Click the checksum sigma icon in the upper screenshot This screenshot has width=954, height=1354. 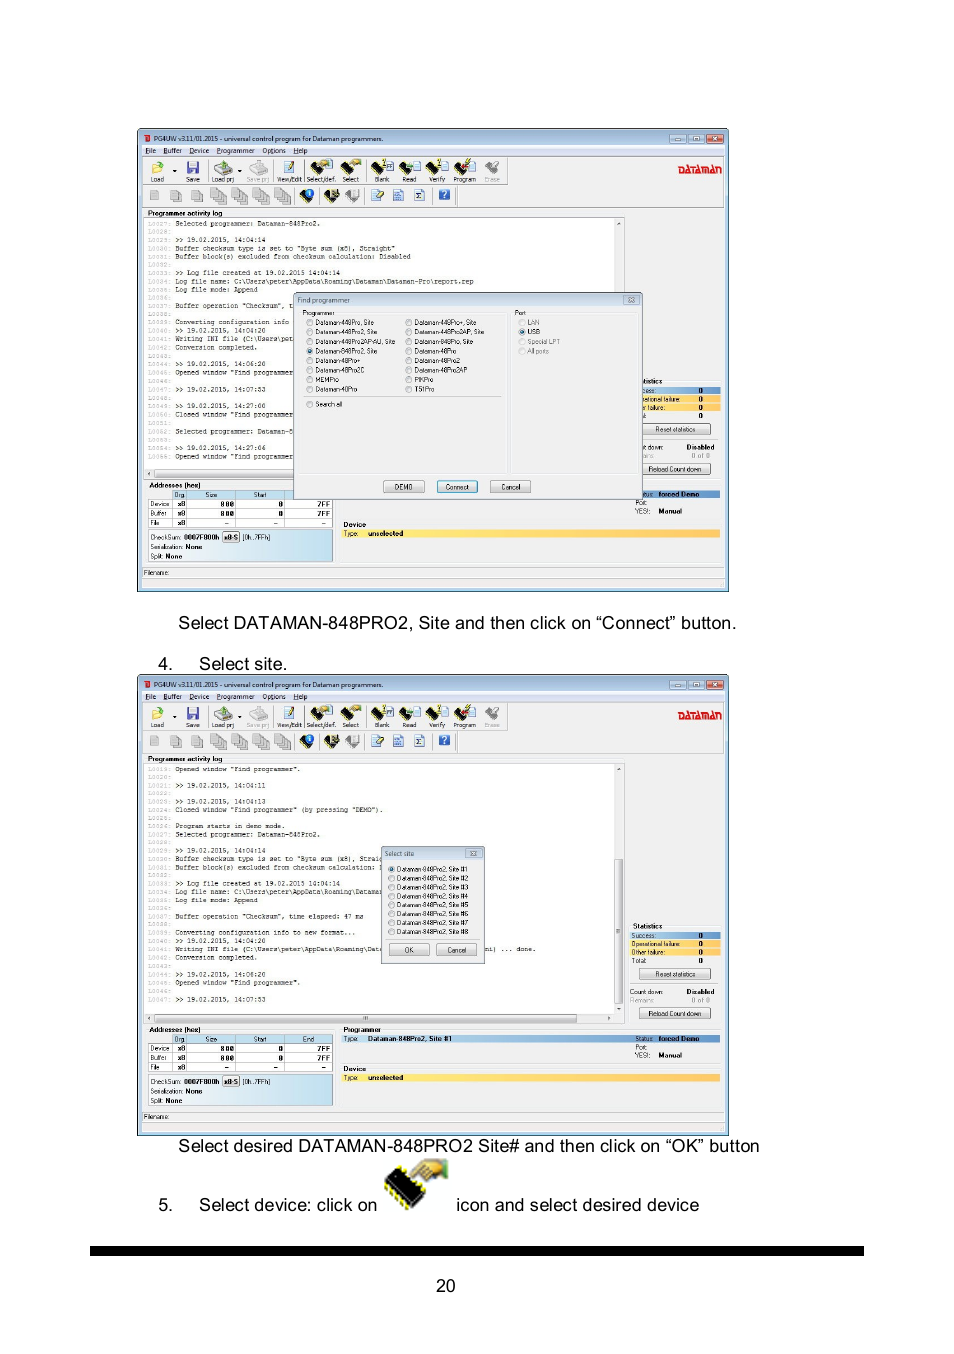(x=419, y=196)
